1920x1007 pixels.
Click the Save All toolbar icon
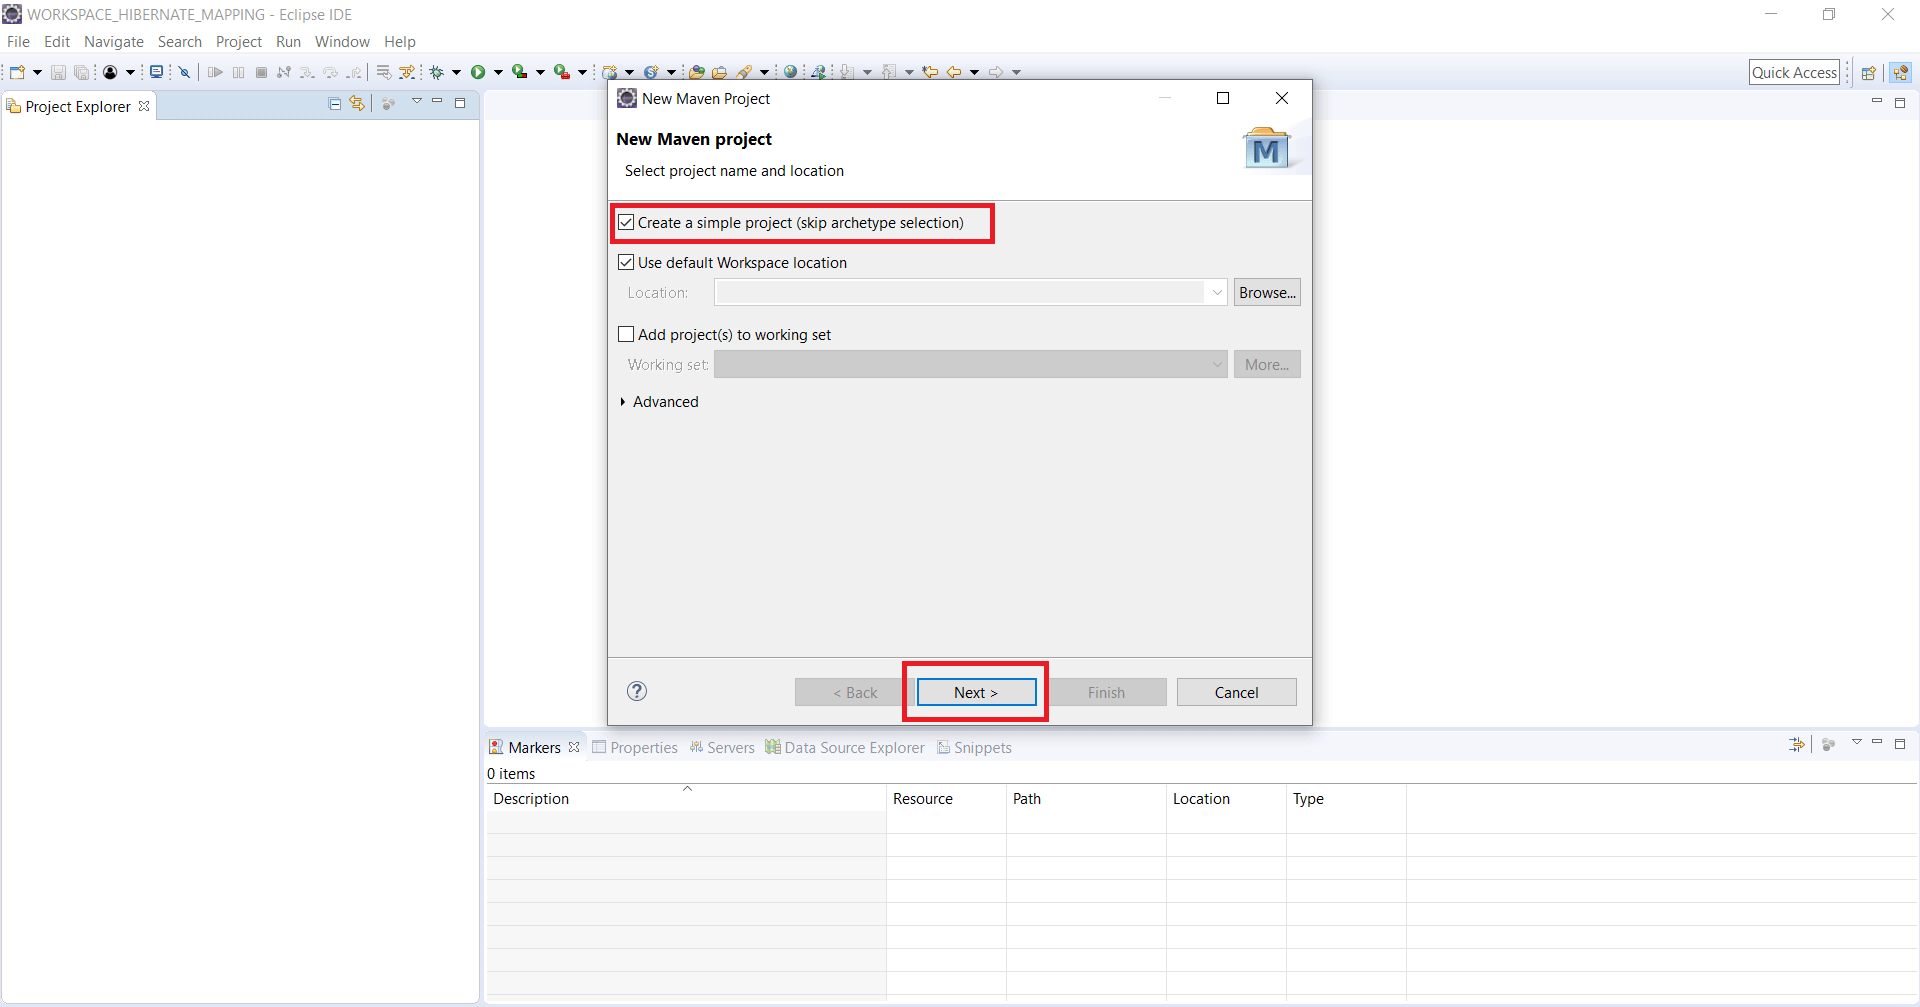[x=81, y=71]
